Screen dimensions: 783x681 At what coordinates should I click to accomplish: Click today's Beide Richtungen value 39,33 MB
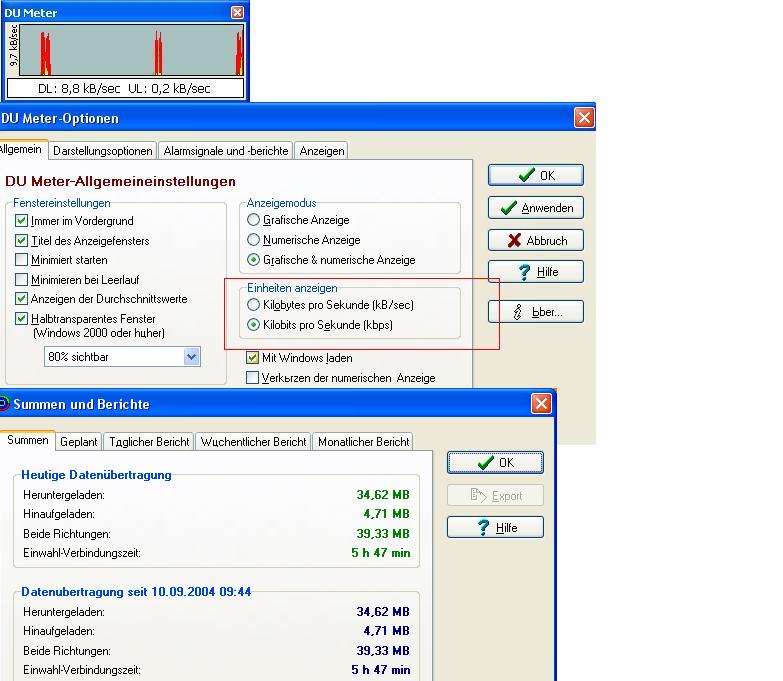pos(383,534)
